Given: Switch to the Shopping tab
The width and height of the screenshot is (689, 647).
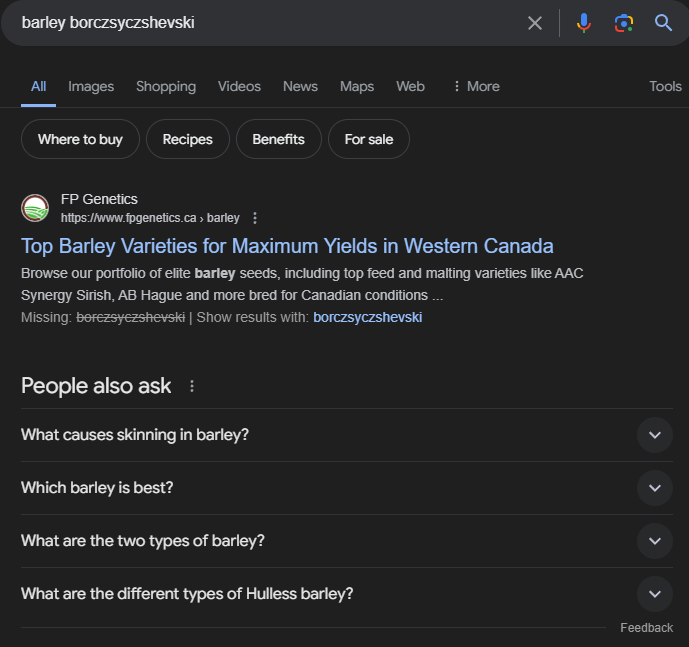Looking at the screenshot, I should (166, 86).
